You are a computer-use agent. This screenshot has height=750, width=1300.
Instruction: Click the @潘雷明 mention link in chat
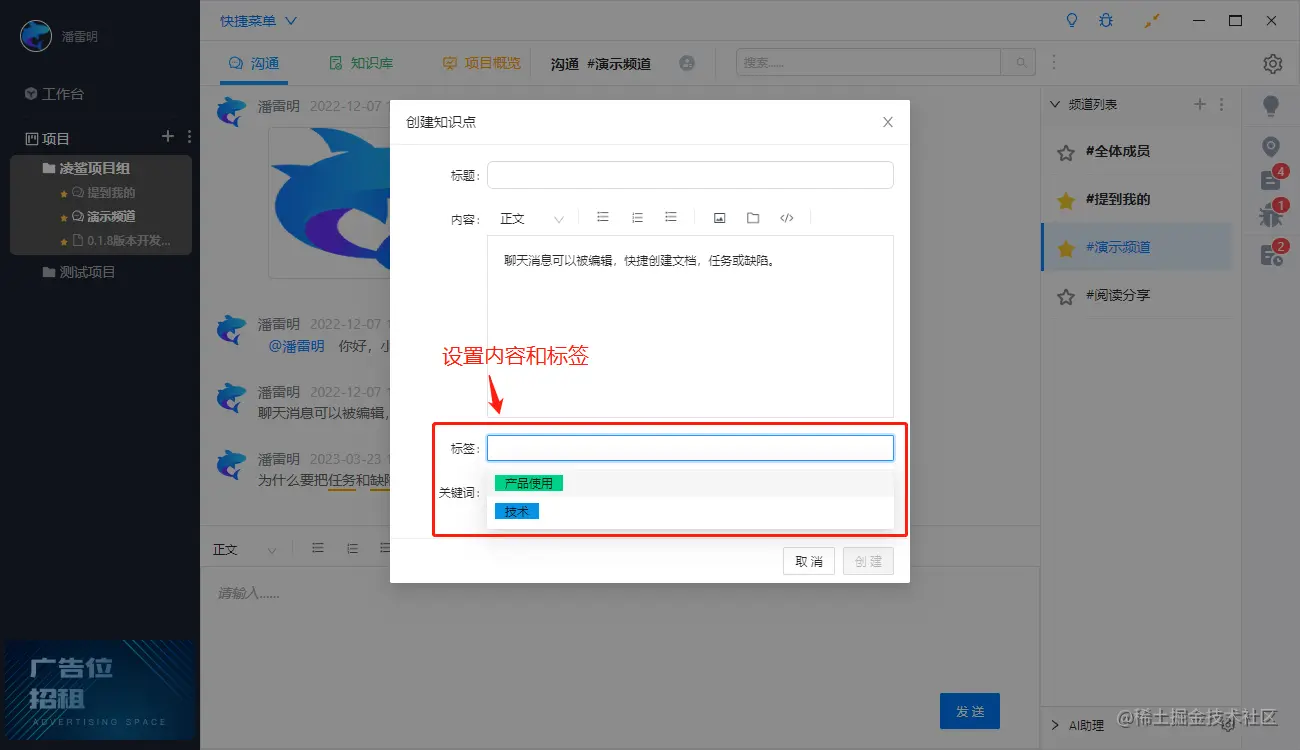(297, 346)
